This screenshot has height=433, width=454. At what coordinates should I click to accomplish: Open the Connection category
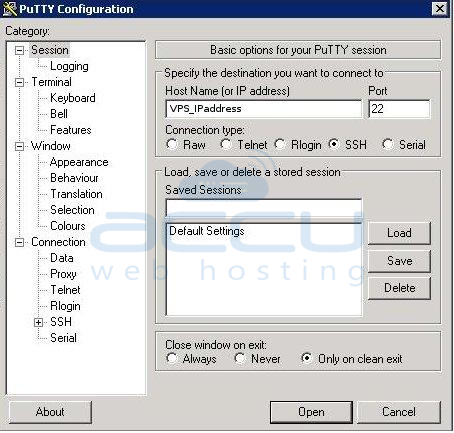[58, 242]
